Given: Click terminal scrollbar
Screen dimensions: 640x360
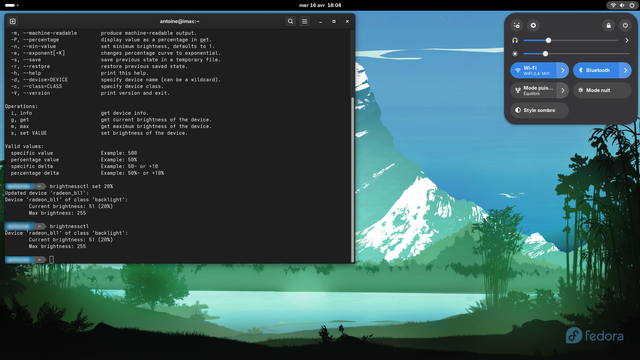Looking at the screenshot, I should [x=353, y=180].
